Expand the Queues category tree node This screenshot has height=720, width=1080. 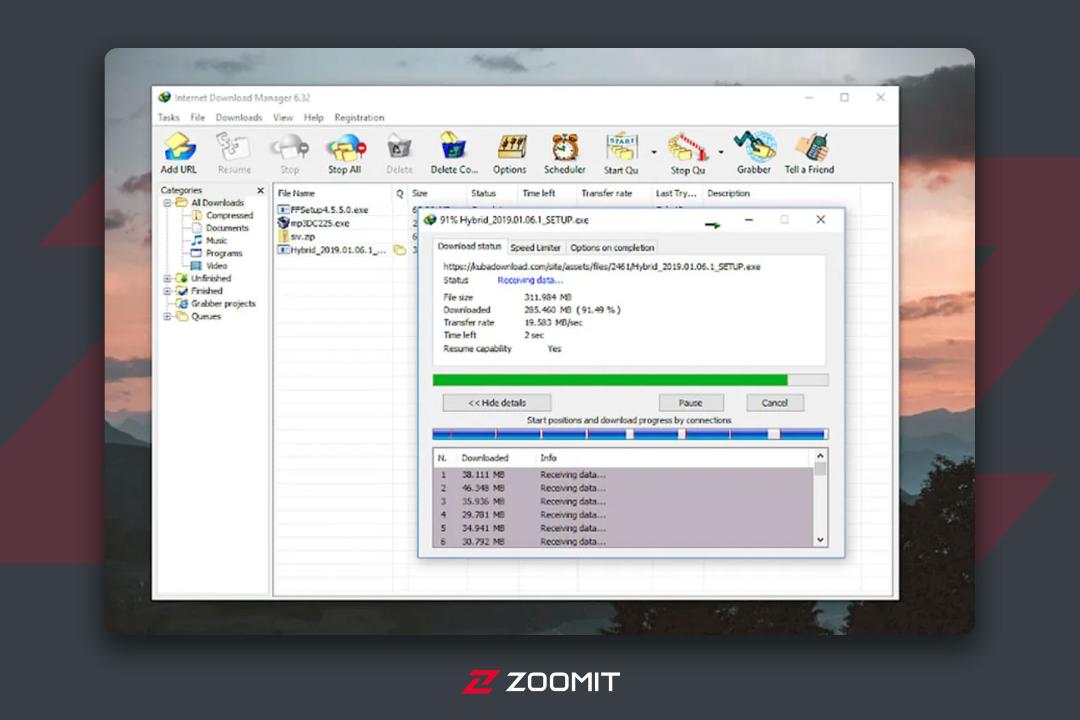click(167, 316)
